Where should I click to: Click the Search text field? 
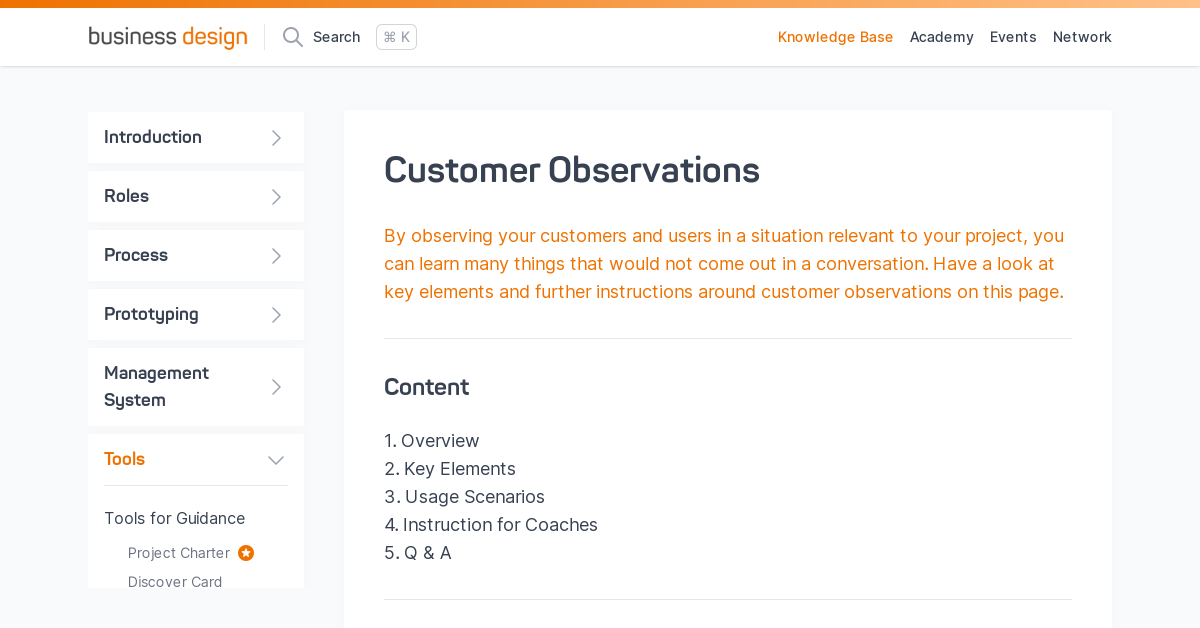(x=336, y=37)
